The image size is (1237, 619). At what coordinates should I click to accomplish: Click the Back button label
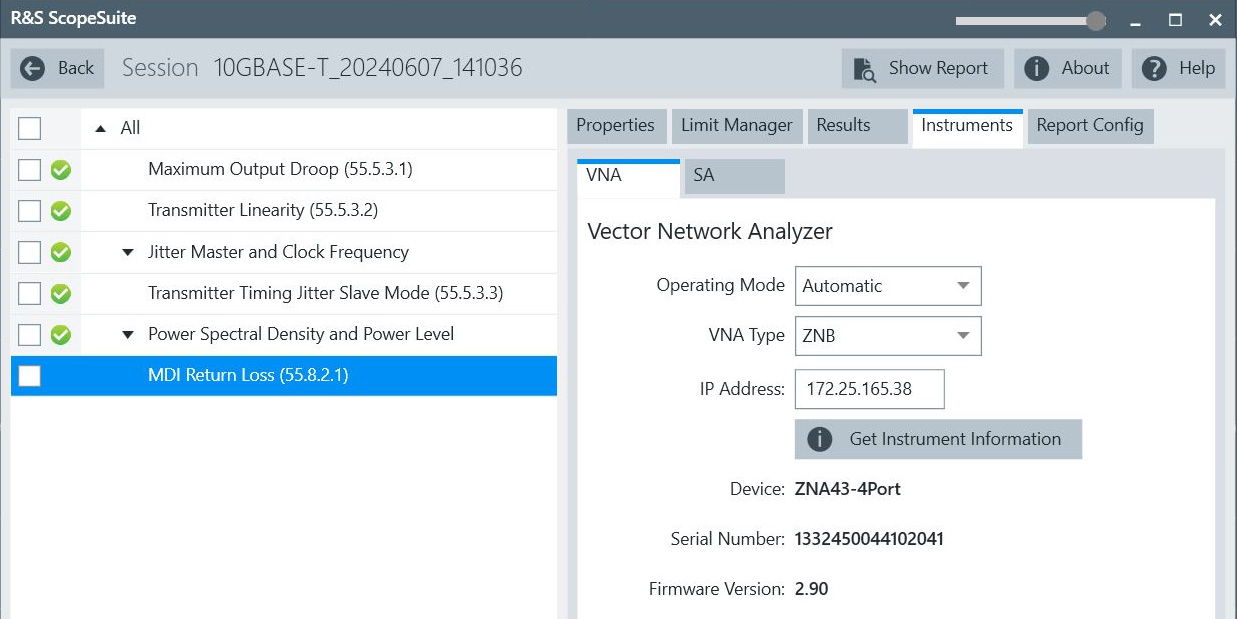(x=76, y=68)
